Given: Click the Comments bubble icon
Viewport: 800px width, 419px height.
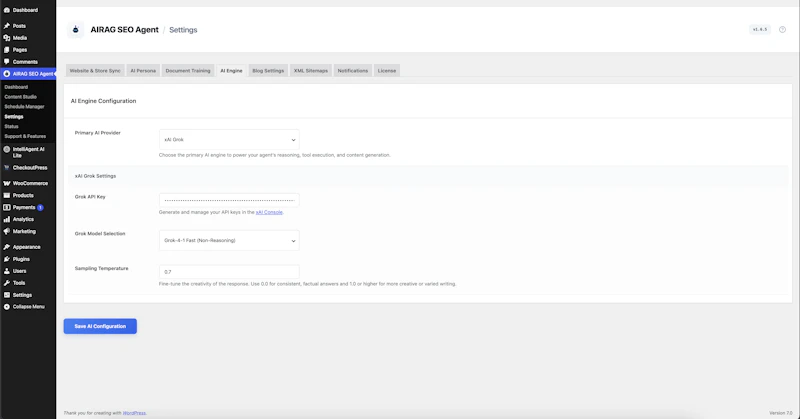Looking at the screenshot, I should [7, 61].
